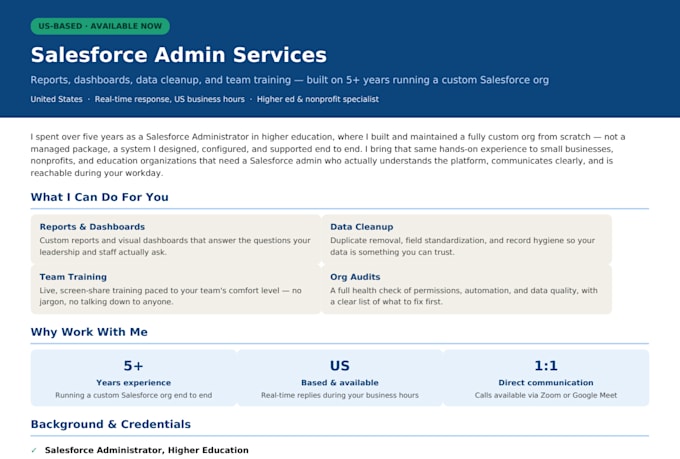Click 'United States' in the header
680x459 pixels.
tap(56, 99)
